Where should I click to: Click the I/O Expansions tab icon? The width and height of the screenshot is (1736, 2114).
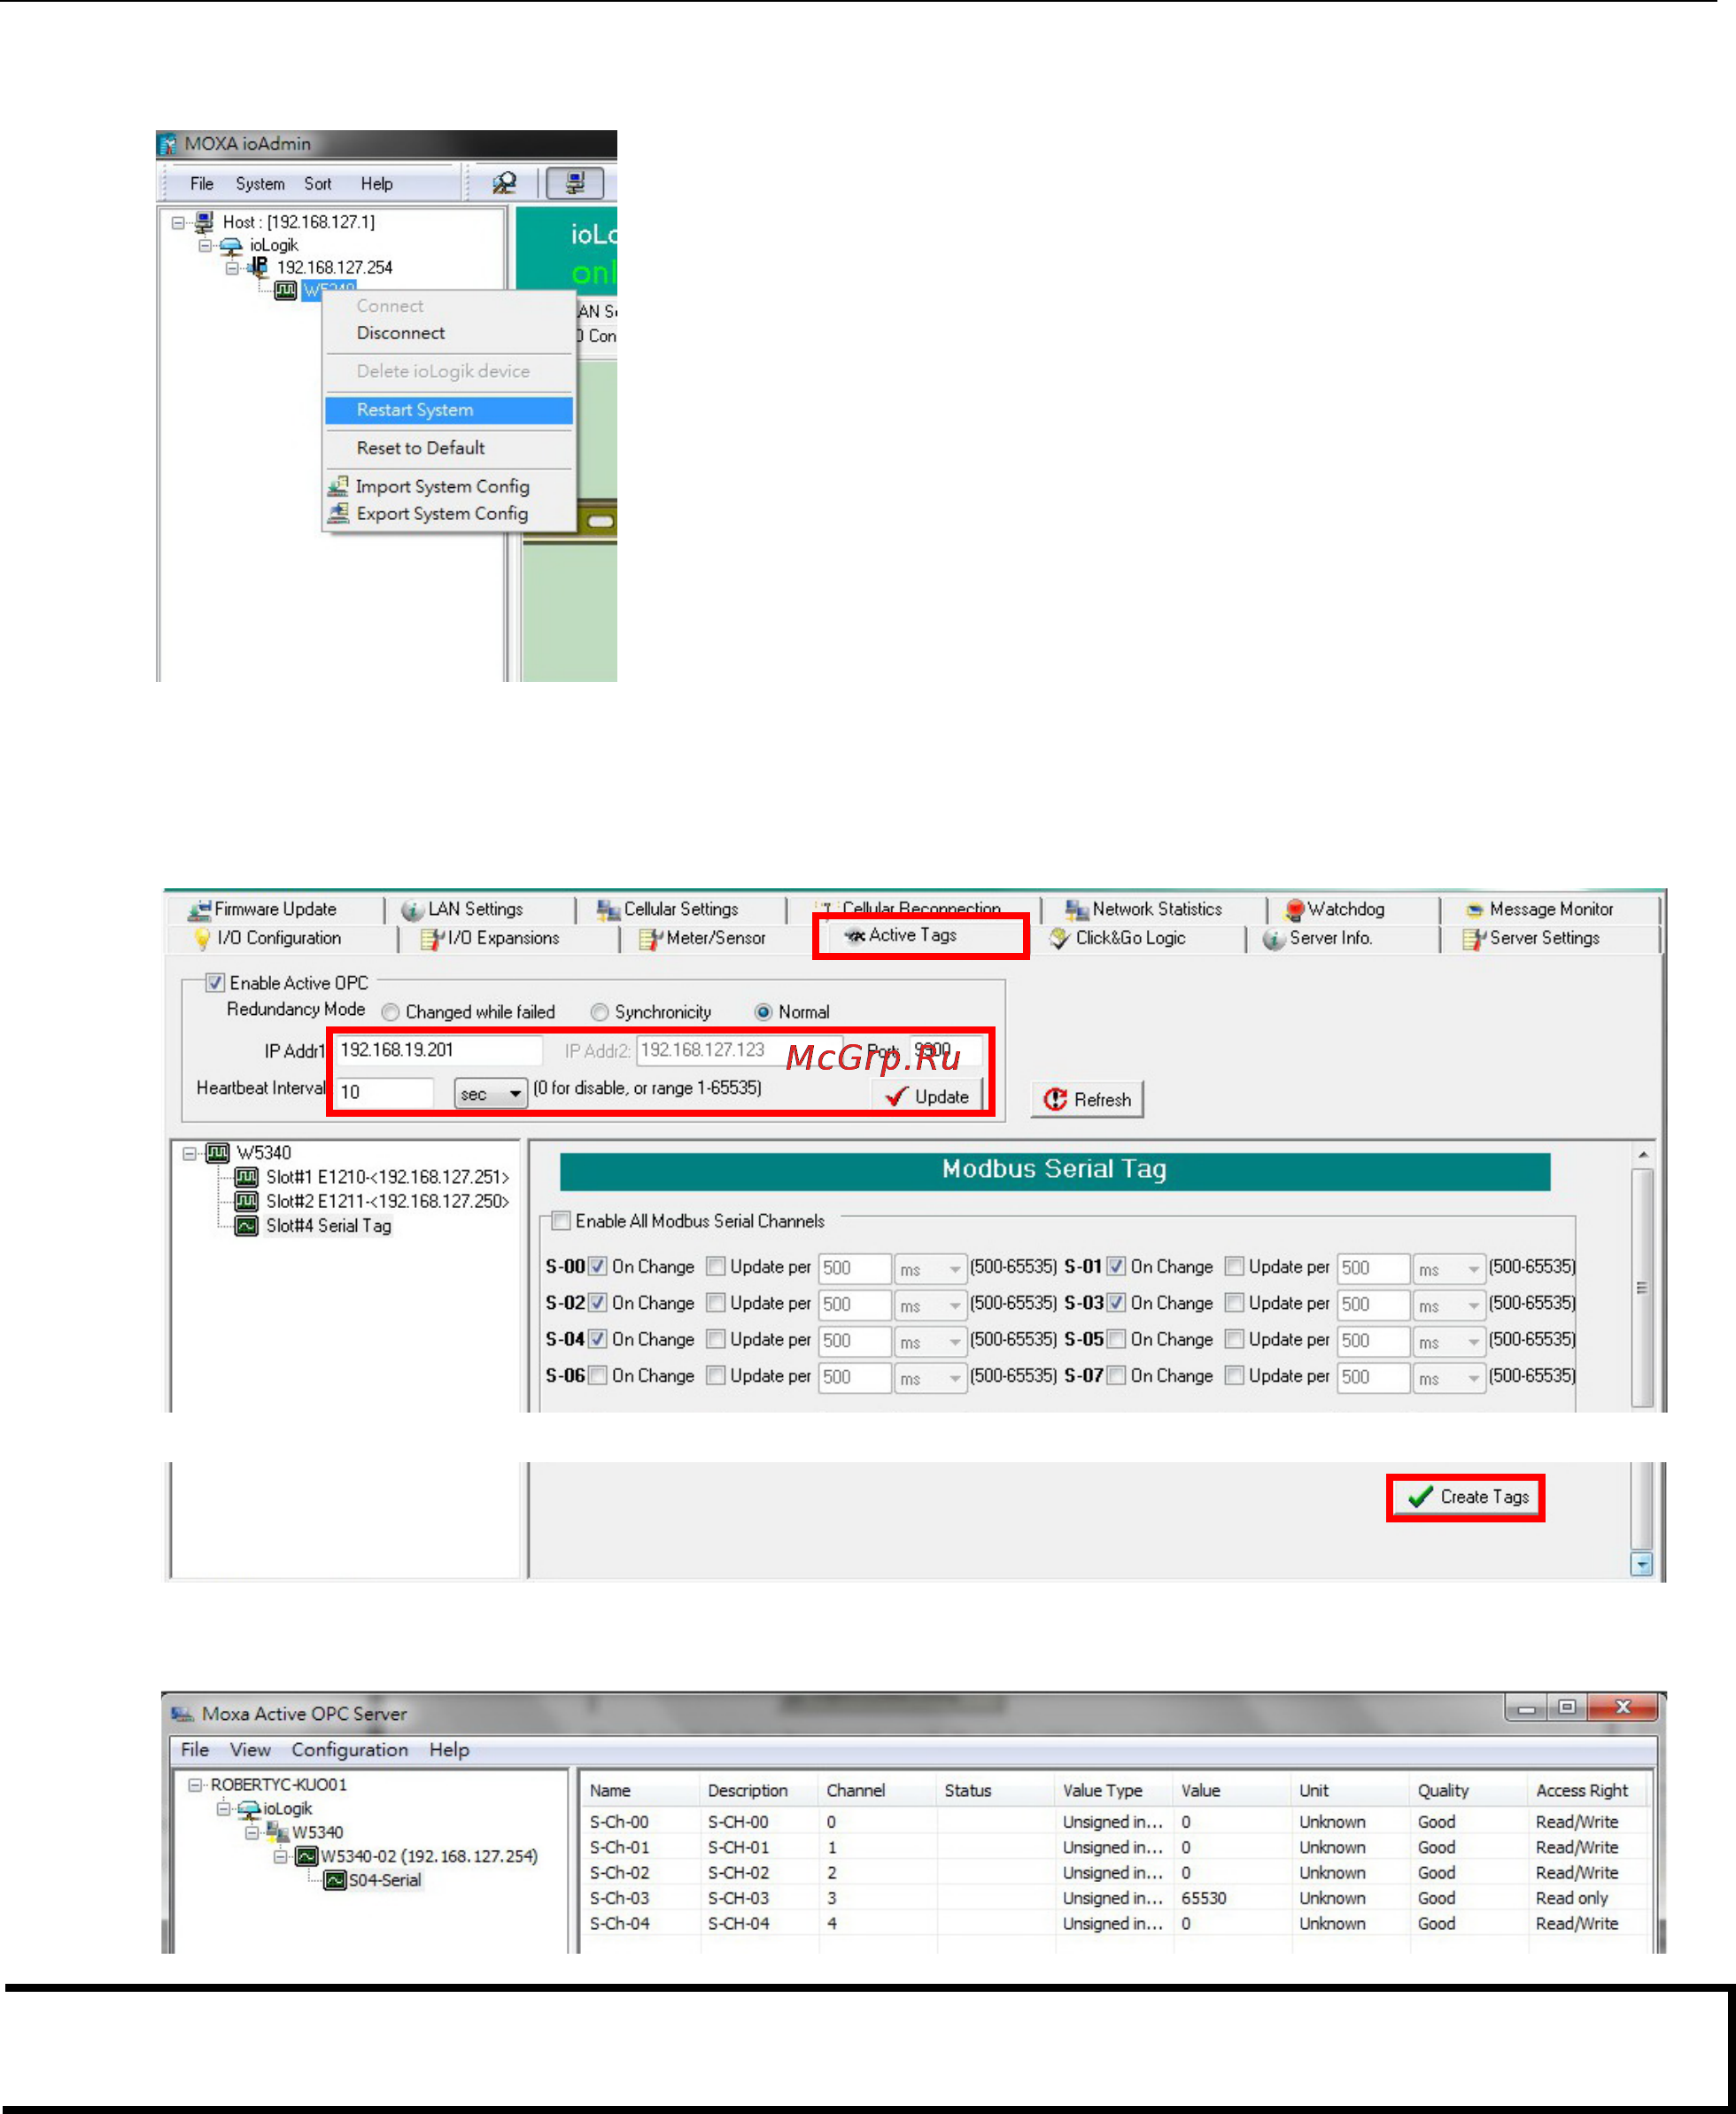(x=433, y=938)
